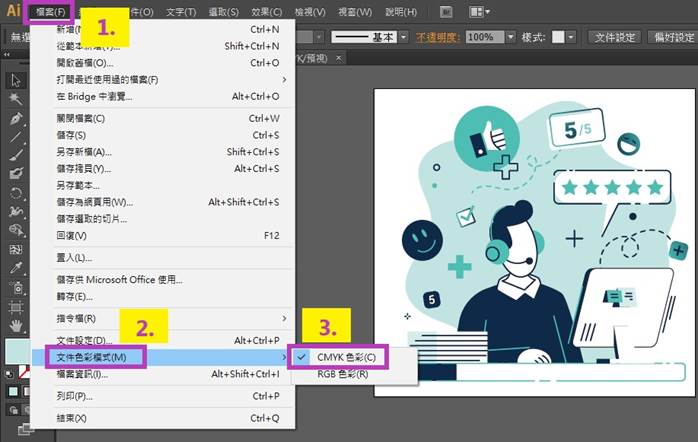The height and width of the screenshot is (442, 698).
Task: Open the 效果(C) menu
Action: click(x=266, y=12)
